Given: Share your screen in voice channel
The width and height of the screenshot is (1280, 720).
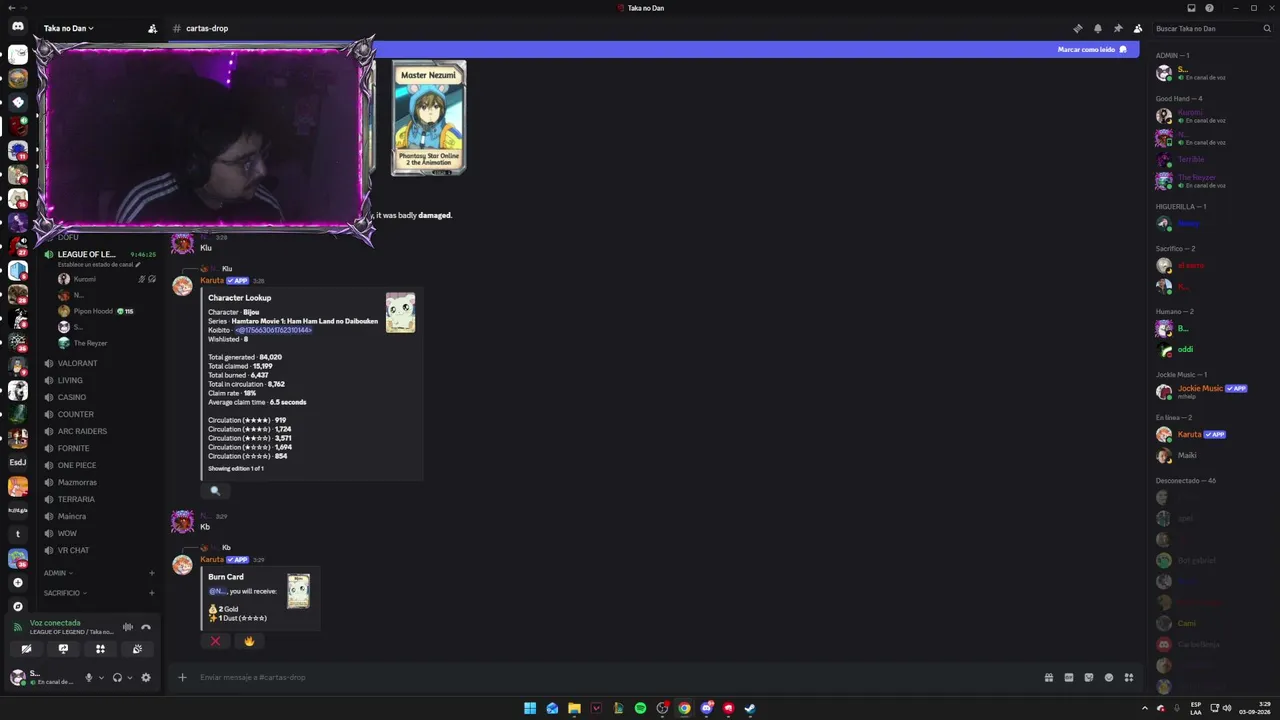Looking at the screenshot, I should (x=63, y=649).
